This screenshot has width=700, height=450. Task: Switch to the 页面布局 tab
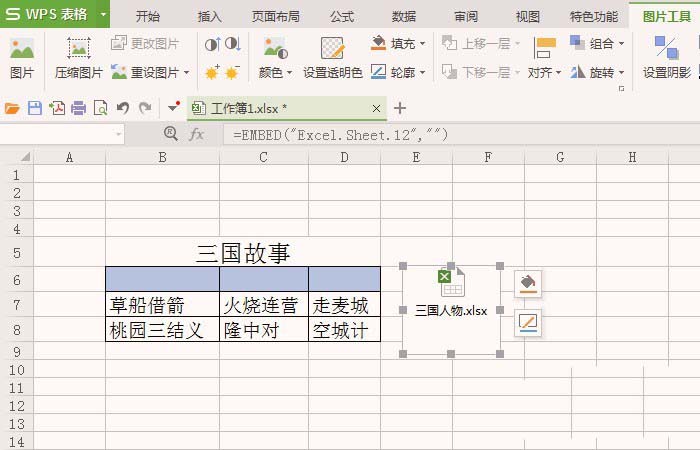coord(275,17)
